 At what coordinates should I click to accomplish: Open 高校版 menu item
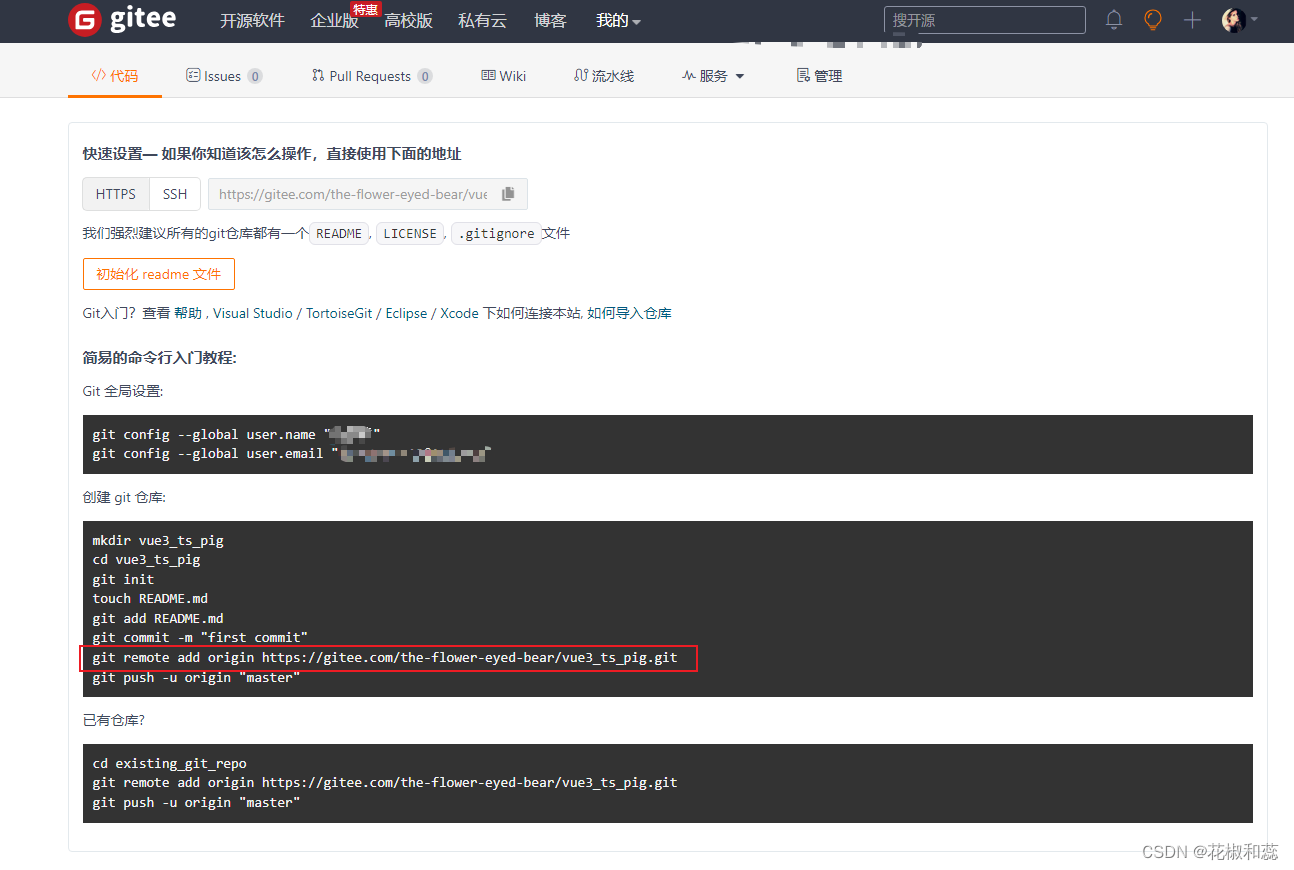tap(408, 21)
